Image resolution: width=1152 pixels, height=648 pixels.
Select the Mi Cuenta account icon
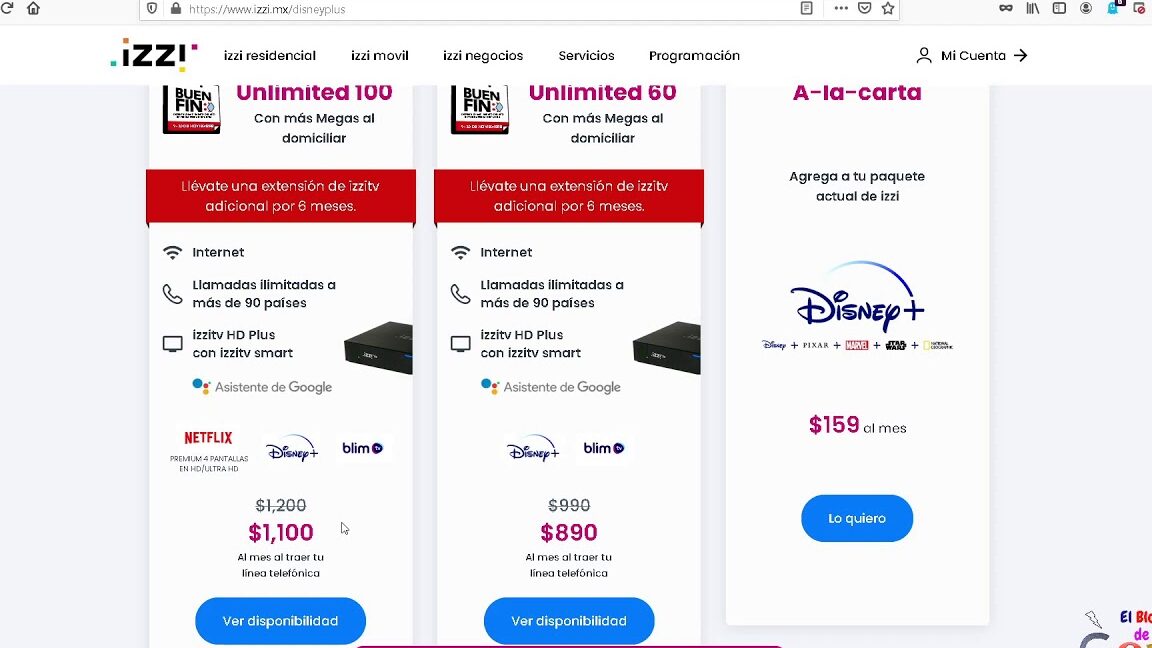tap(923, 56)
